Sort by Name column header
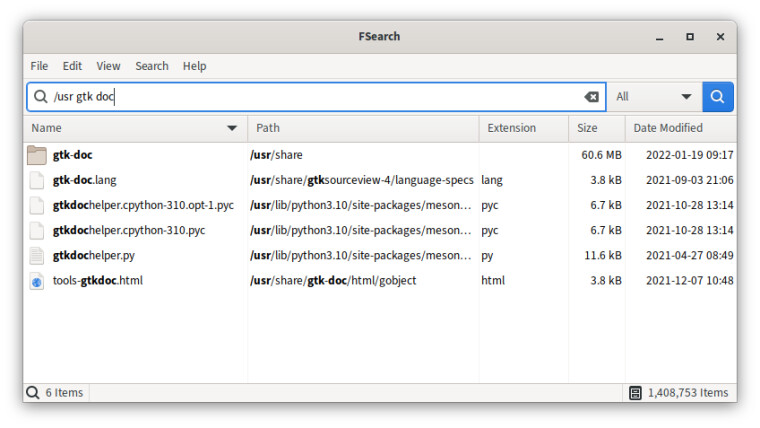 (x=135, y=128)
